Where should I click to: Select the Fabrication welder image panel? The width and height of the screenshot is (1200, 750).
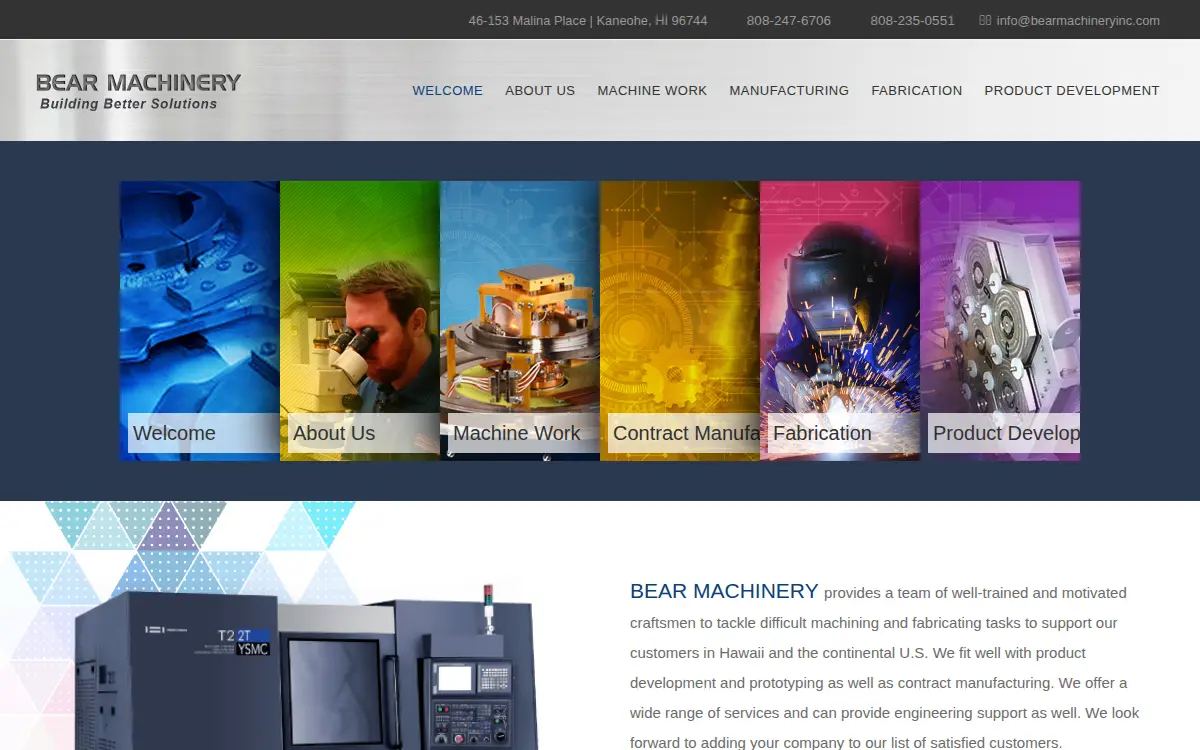(x=840, y=321)
